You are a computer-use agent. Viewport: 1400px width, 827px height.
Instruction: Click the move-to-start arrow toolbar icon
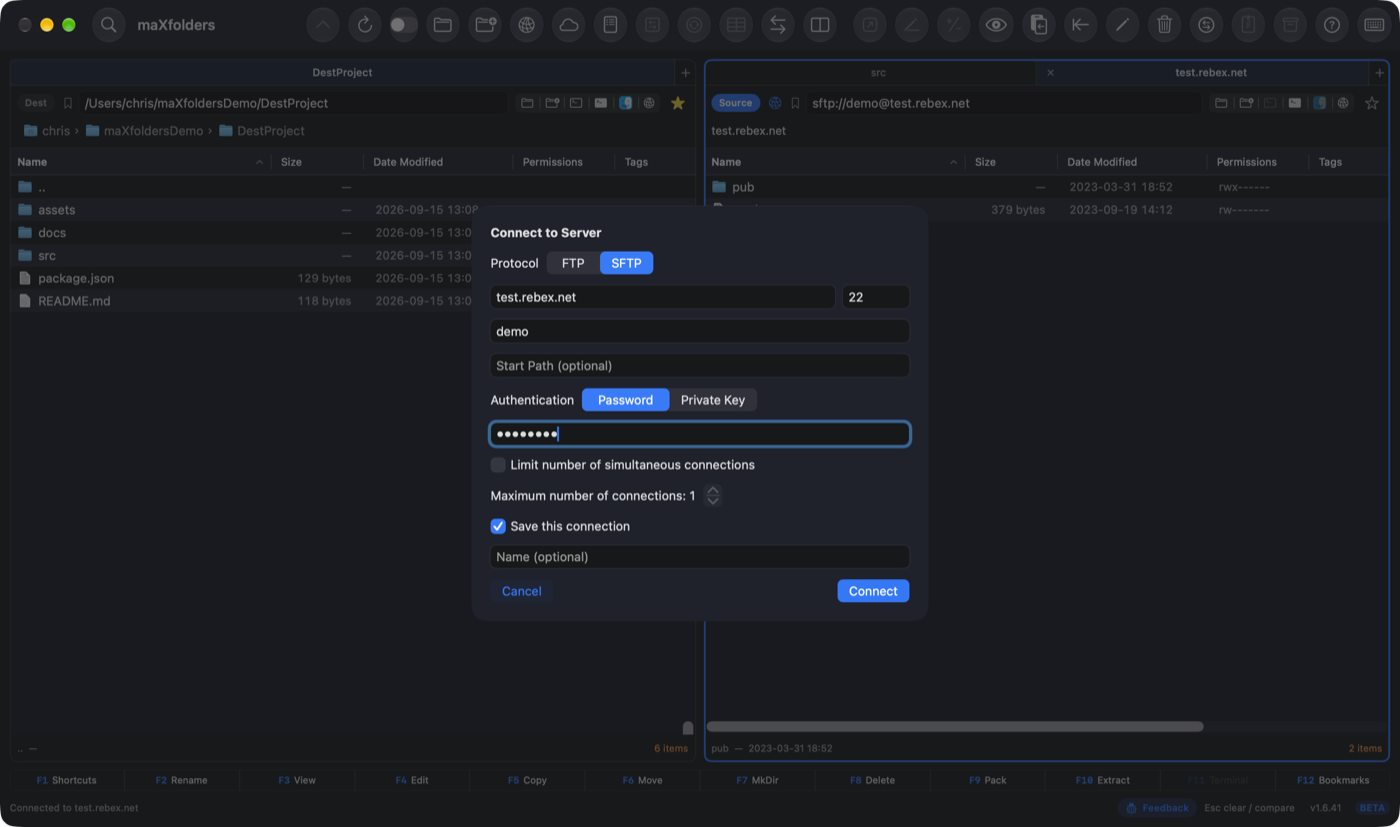pos(1080,25)
